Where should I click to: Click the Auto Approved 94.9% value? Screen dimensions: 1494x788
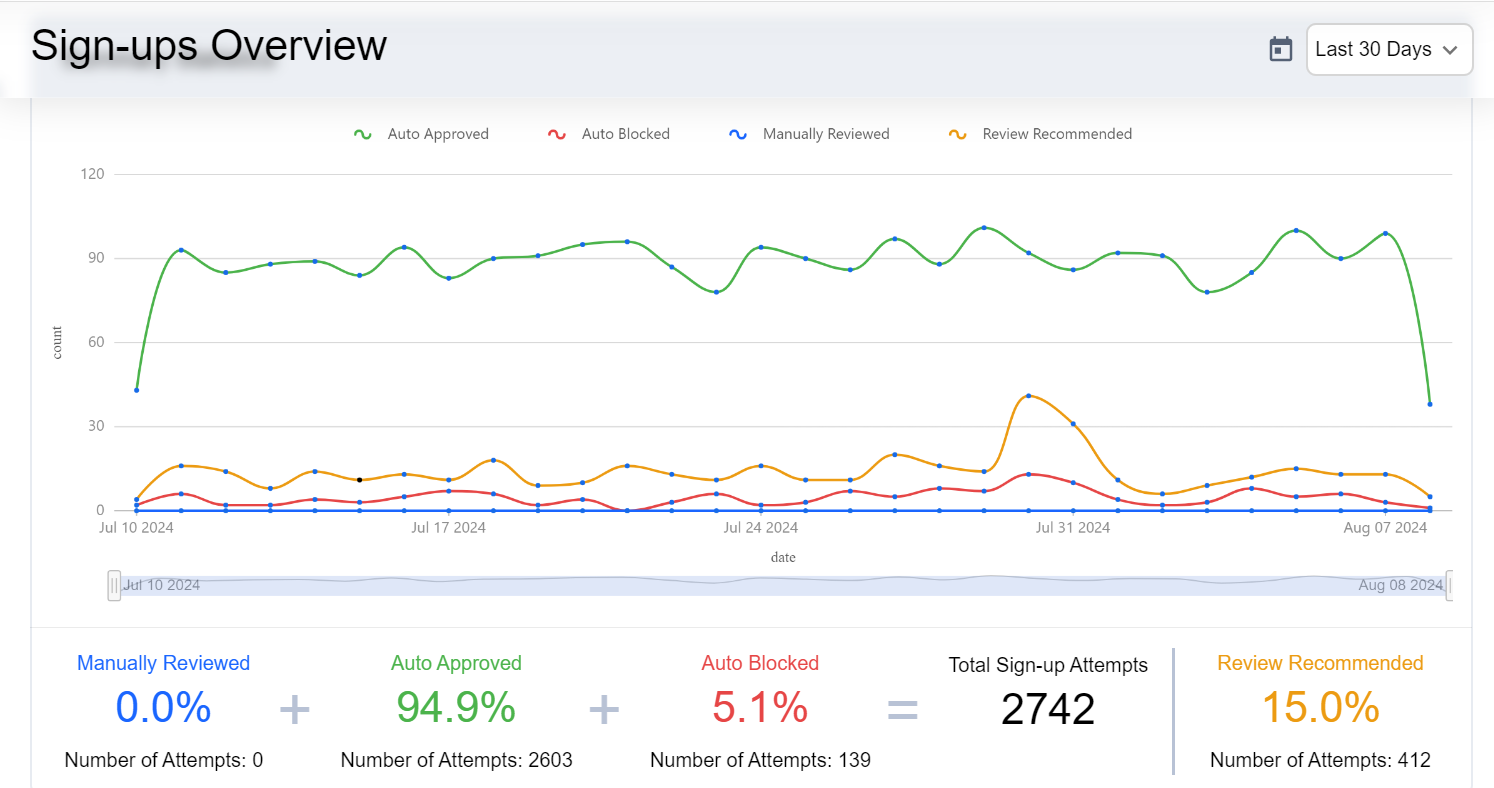pos(456,708)
